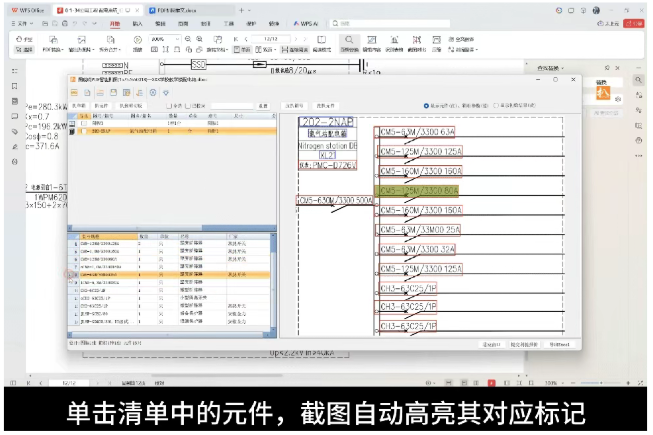Tick the checkbox in first table row
This screenshot has height=435, width=653.
click(x=84, y=123)
